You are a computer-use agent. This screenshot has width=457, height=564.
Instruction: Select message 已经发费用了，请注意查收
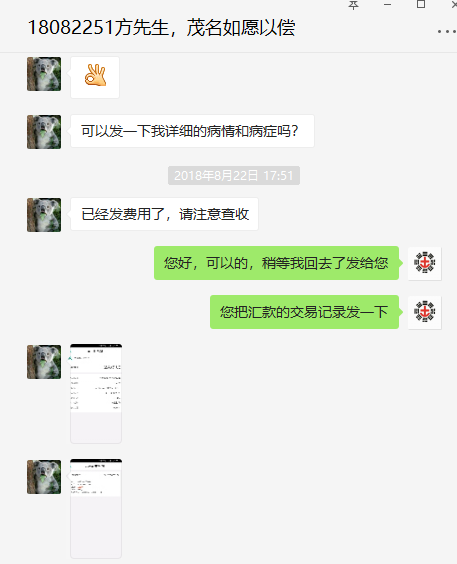point(164,214)
